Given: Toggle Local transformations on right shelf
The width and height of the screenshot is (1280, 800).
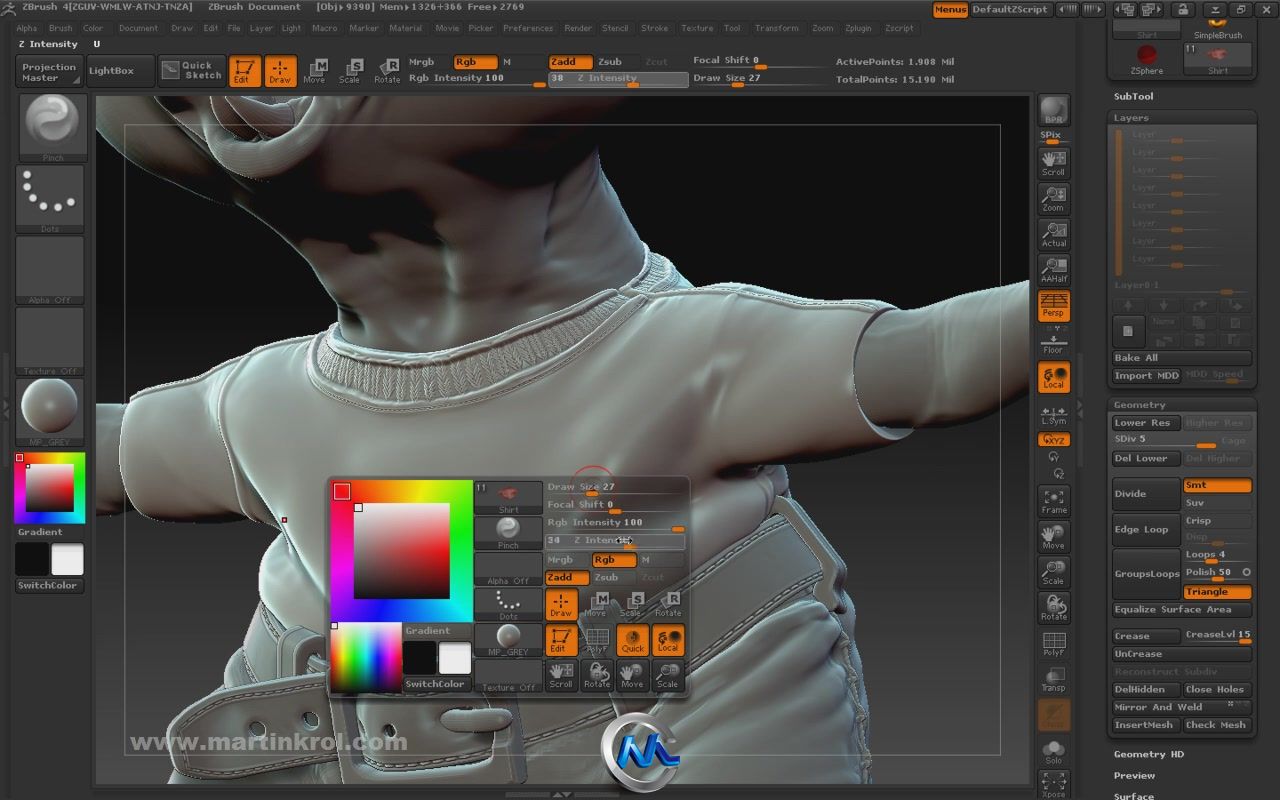Looking at the screenshot, I should 1053,377.
